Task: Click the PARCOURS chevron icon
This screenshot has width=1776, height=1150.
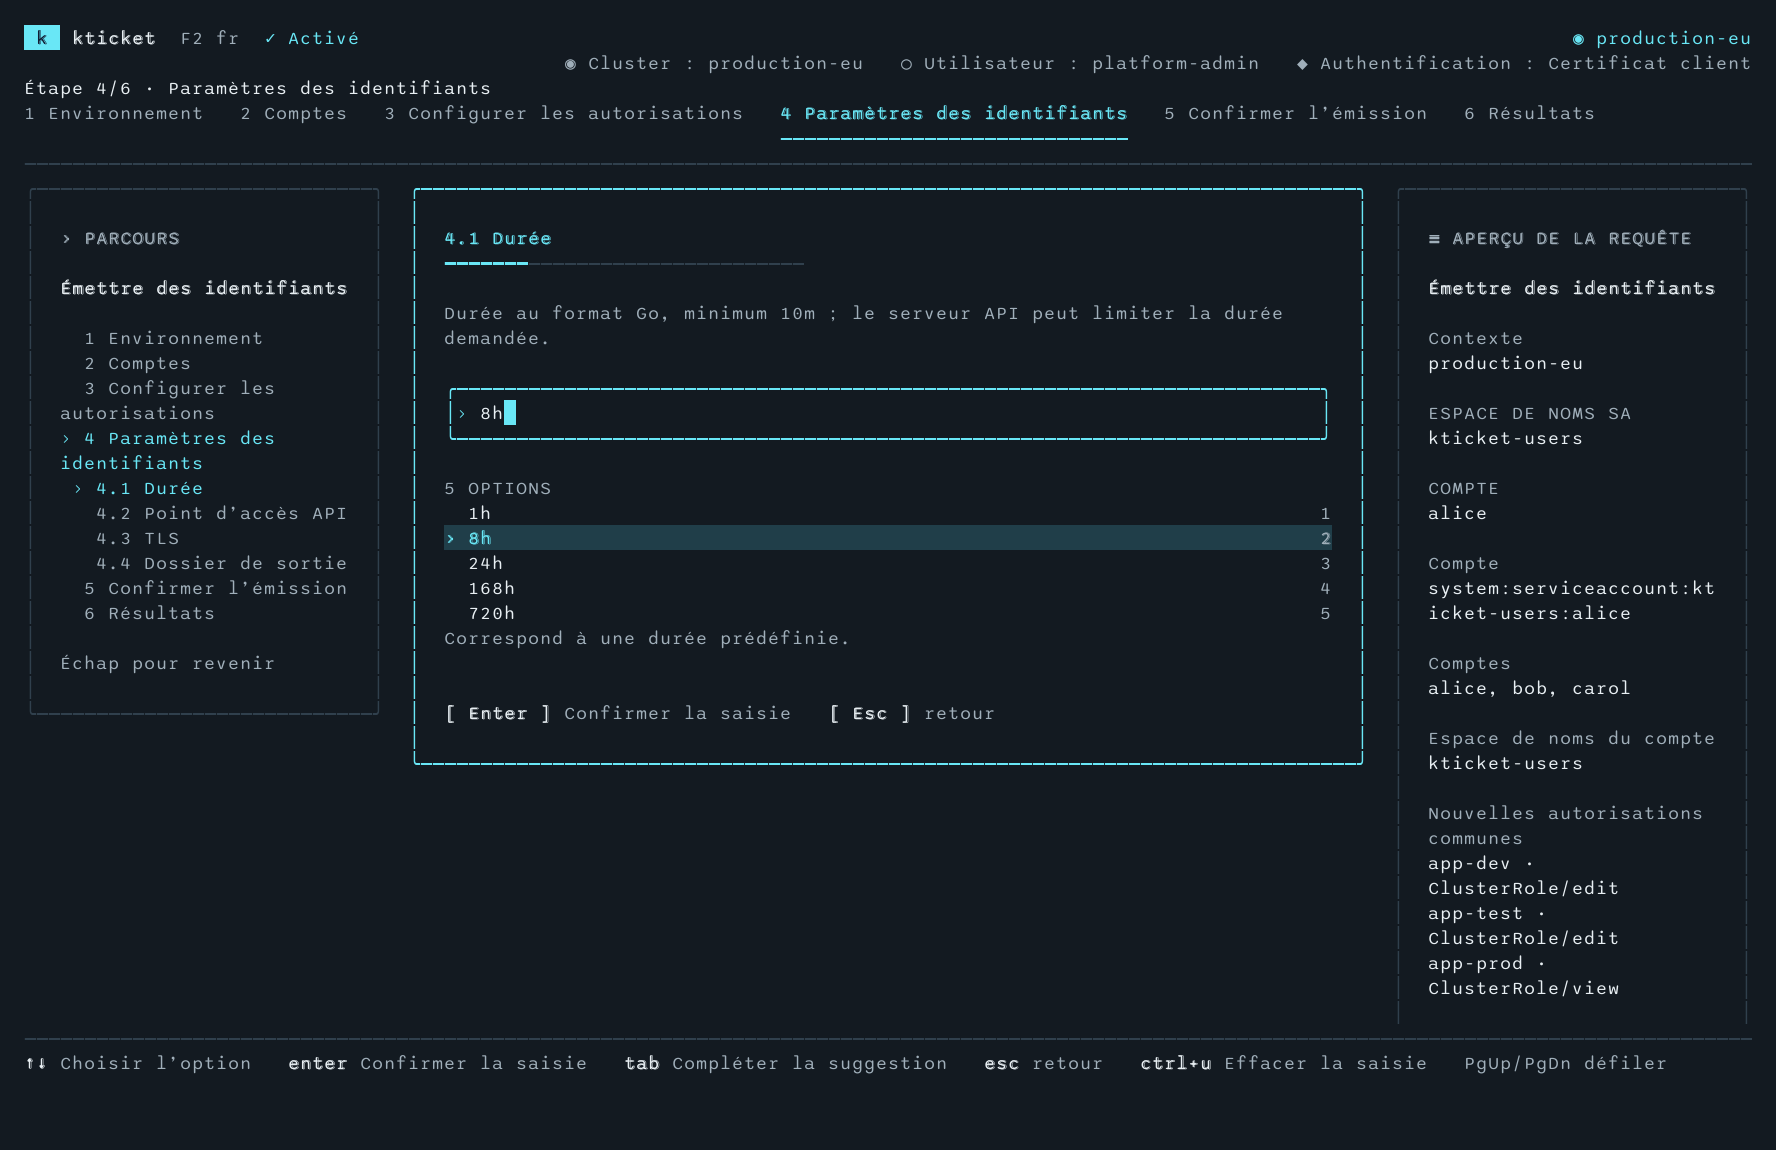Action: coord(66,239)
